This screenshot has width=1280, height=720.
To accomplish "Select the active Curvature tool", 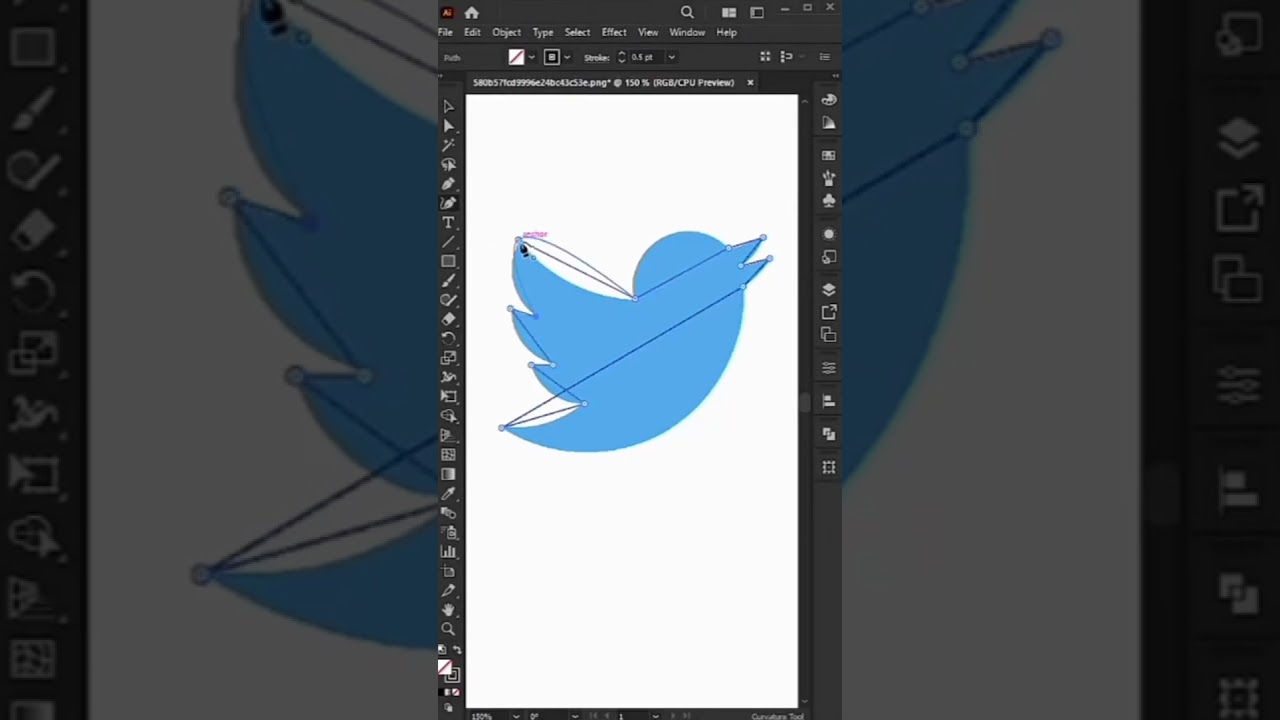I will coord(448,203).
